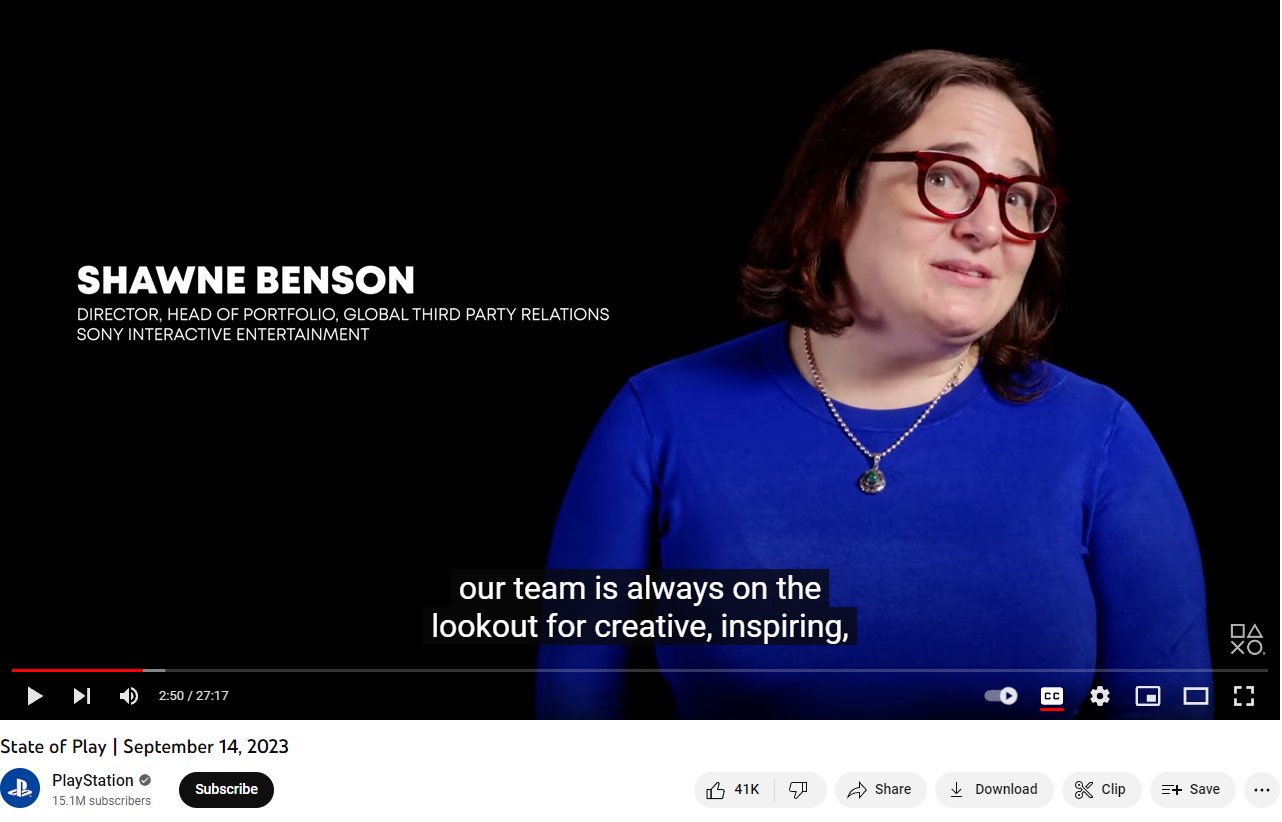Toggle the autoplay switch
Screen dimensions: 1282x822
[x=1001, y=696]
